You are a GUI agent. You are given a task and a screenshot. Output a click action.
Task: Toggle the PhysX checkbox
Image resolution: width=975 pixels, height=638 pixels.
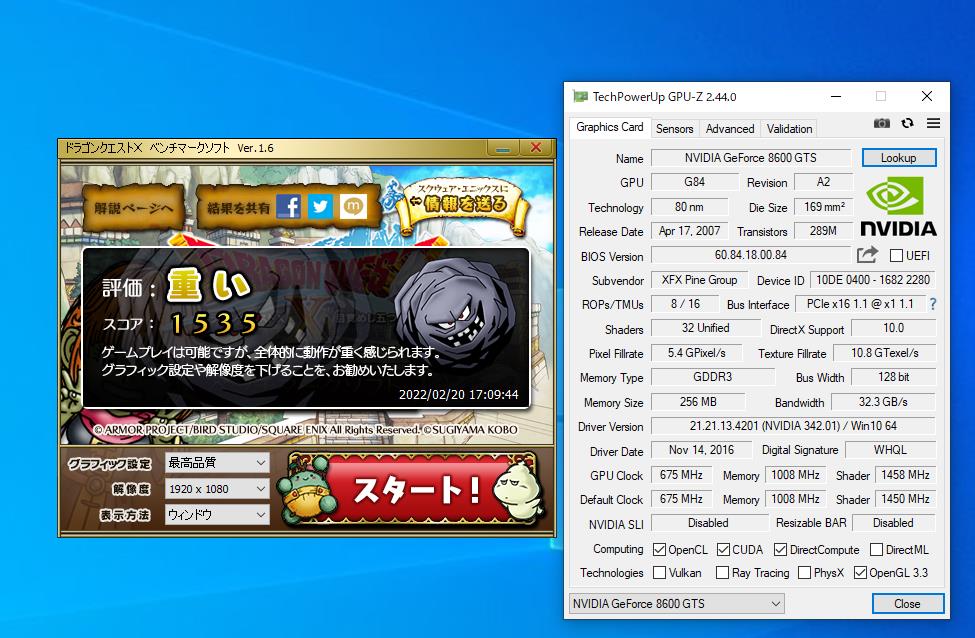(x=804, y=573)
